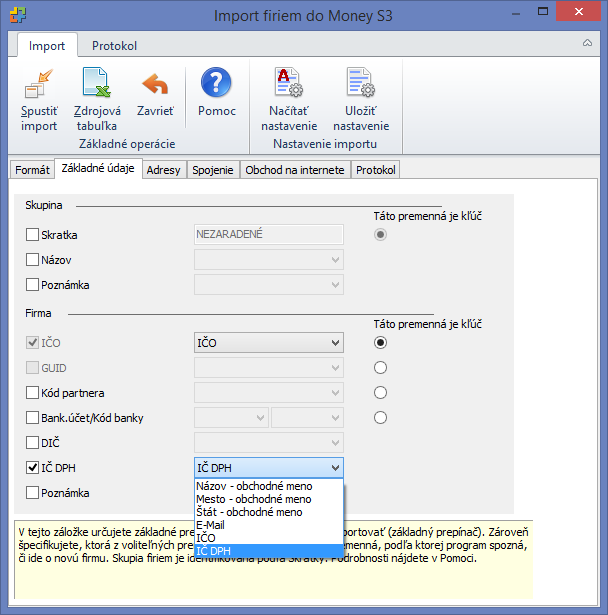Open the lower Protokol tab beside Obchod
The height and width of the screenshot is (615, 608).
pyautogui.click(x=376, y=170)
